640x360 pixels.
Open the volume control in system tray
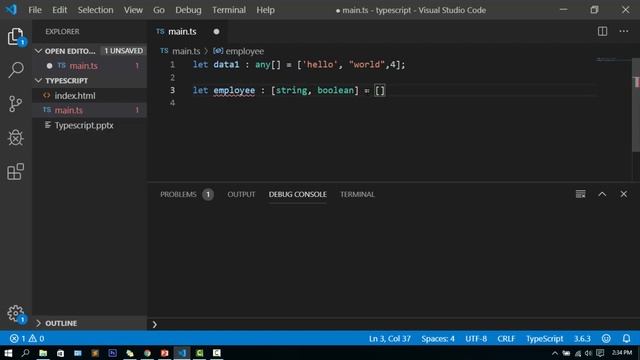[x=588, y=353]
